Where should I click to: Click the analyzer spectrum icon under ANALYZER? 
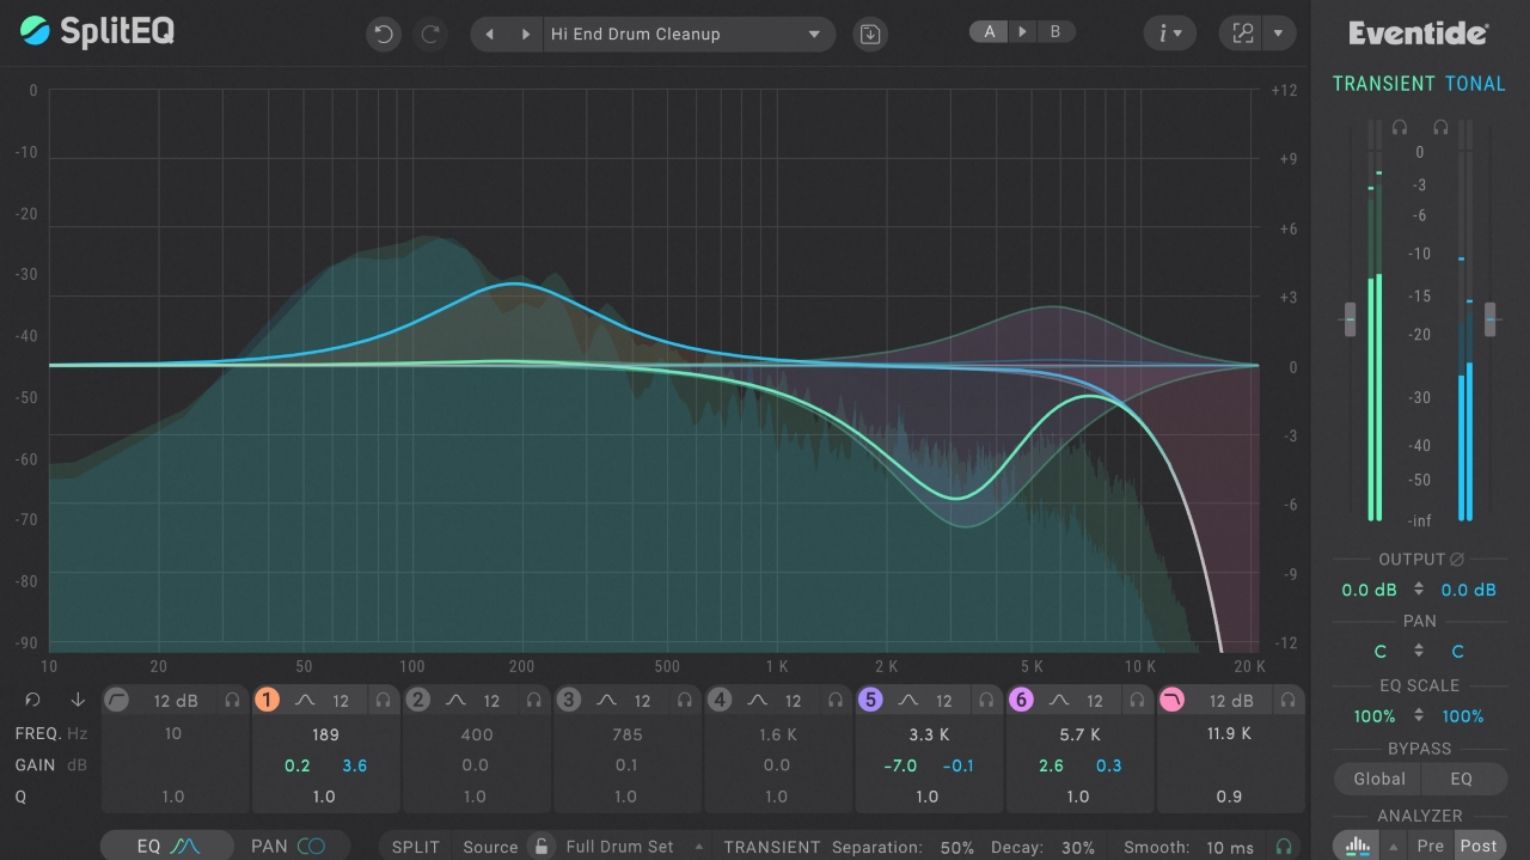1355,846
